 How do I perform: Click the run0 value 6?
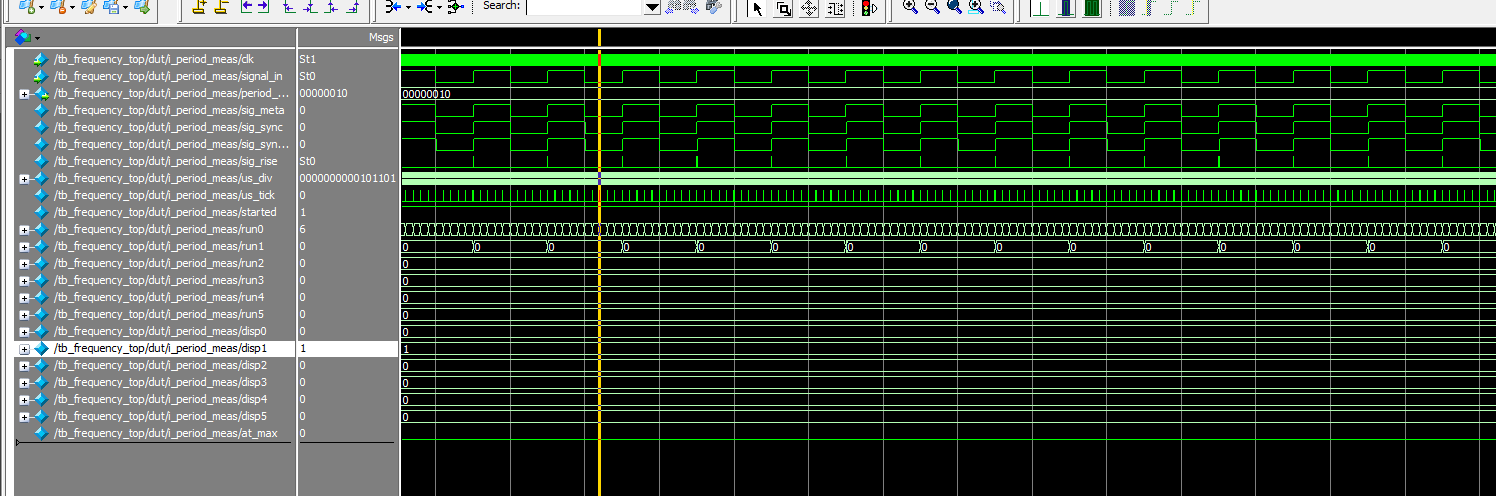(302, 230)
